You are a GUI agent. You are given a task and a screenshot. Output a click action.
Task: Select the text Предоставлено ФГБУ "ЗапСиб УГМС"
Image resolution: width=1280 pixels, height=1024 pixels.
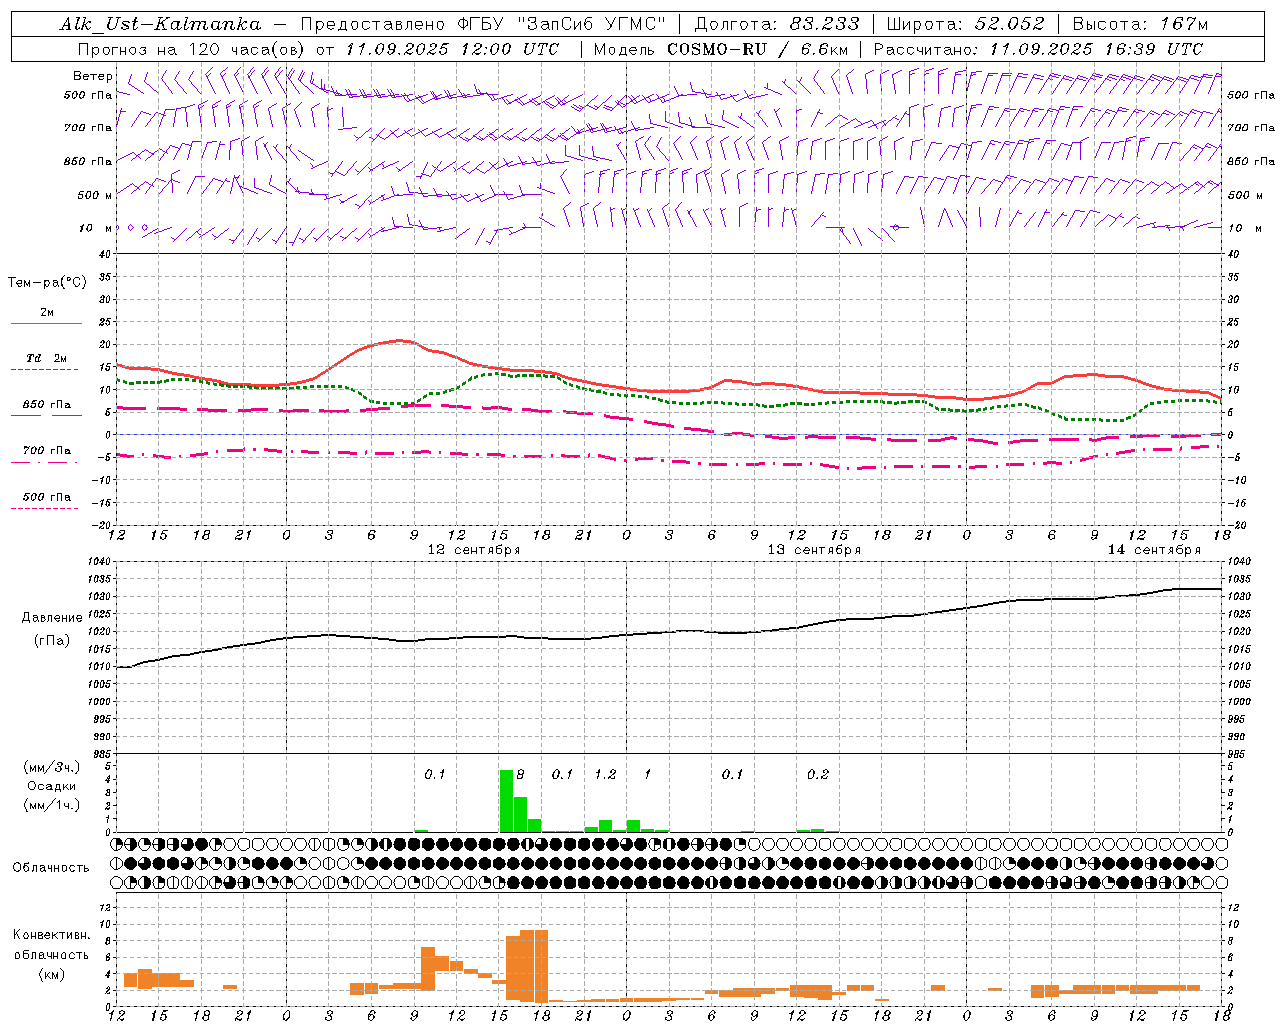point(483,24)
